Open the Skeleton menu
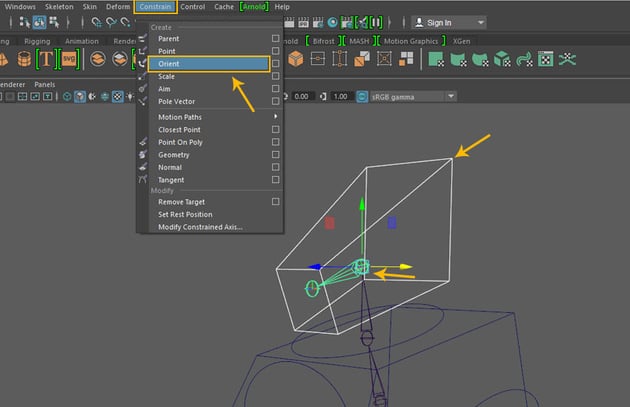This screenshot has height=407, width=630. 59,6
